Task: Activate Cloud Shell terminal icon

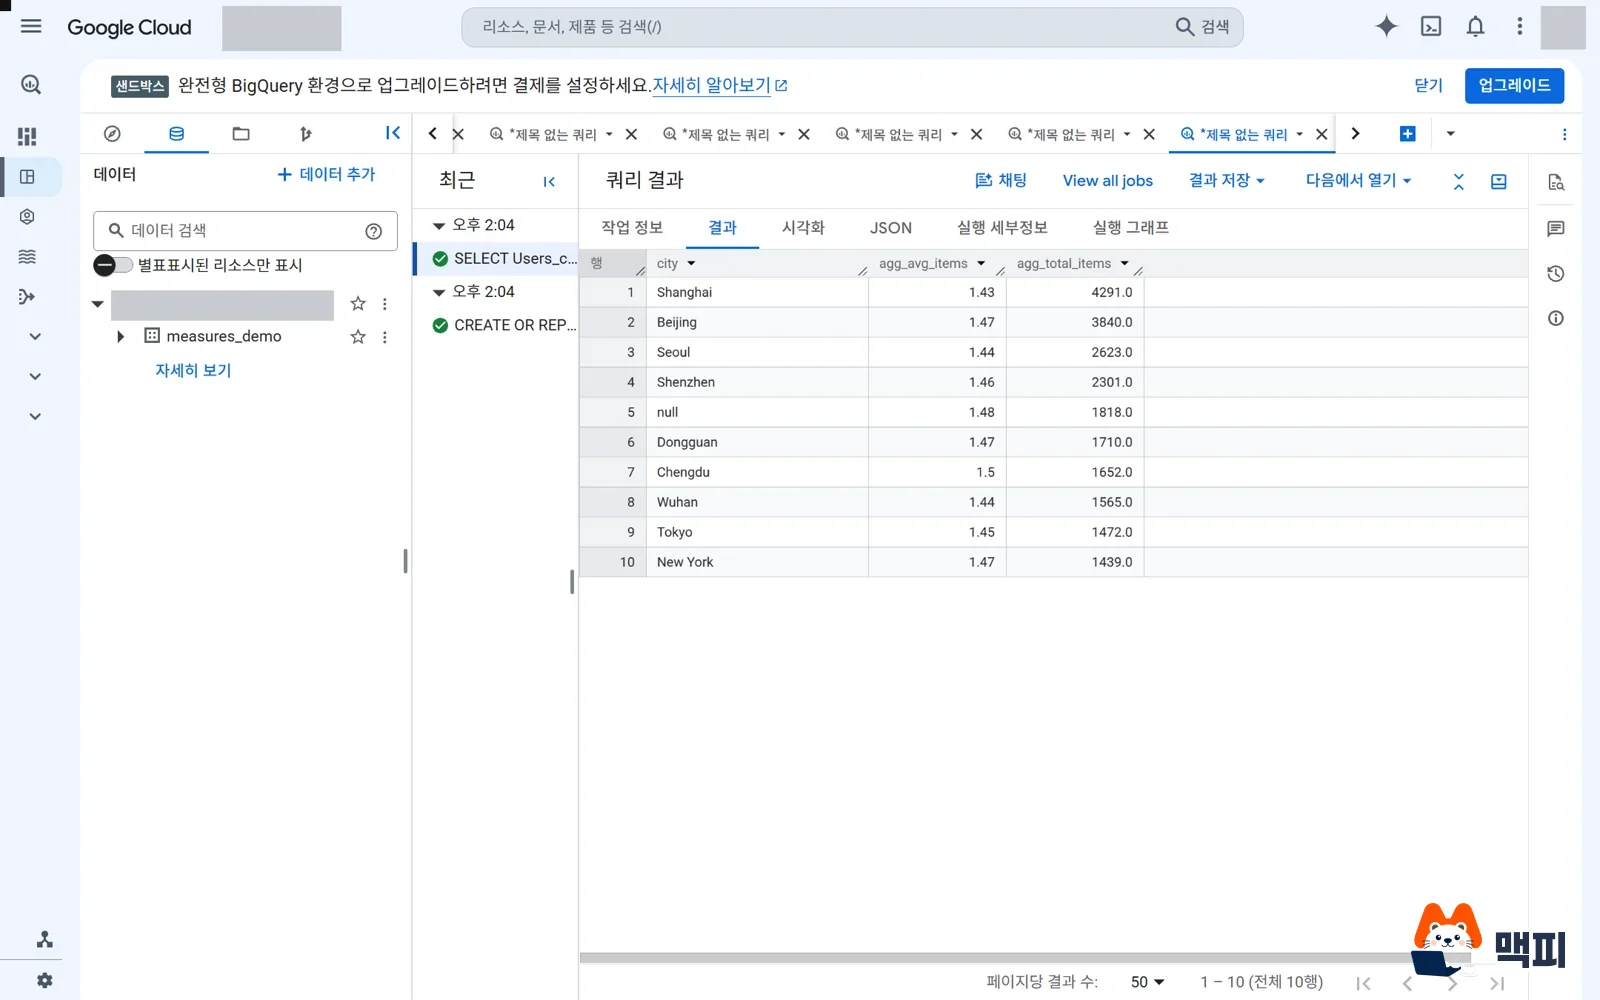Action: pyautogui.click(x=1431, y=26)
